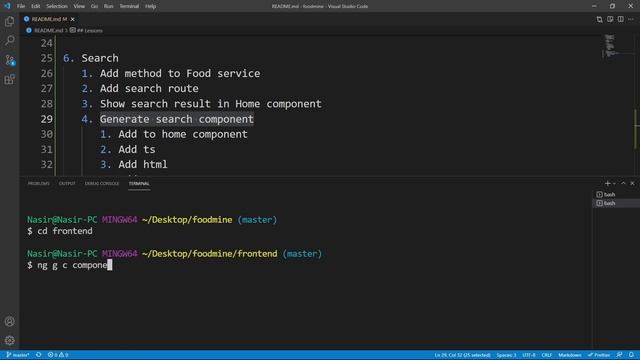Click the master branch indicator in status bar
Screen dimensions: 640x360
pyautogui.click(x=18, y=355)
